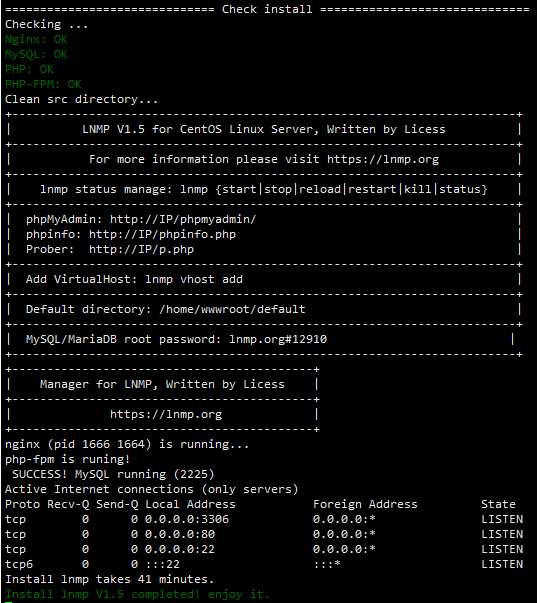Click the 'MySQL: OK' status line
Image resolution: width=540 pixels, height=603 pixels.
36,54
